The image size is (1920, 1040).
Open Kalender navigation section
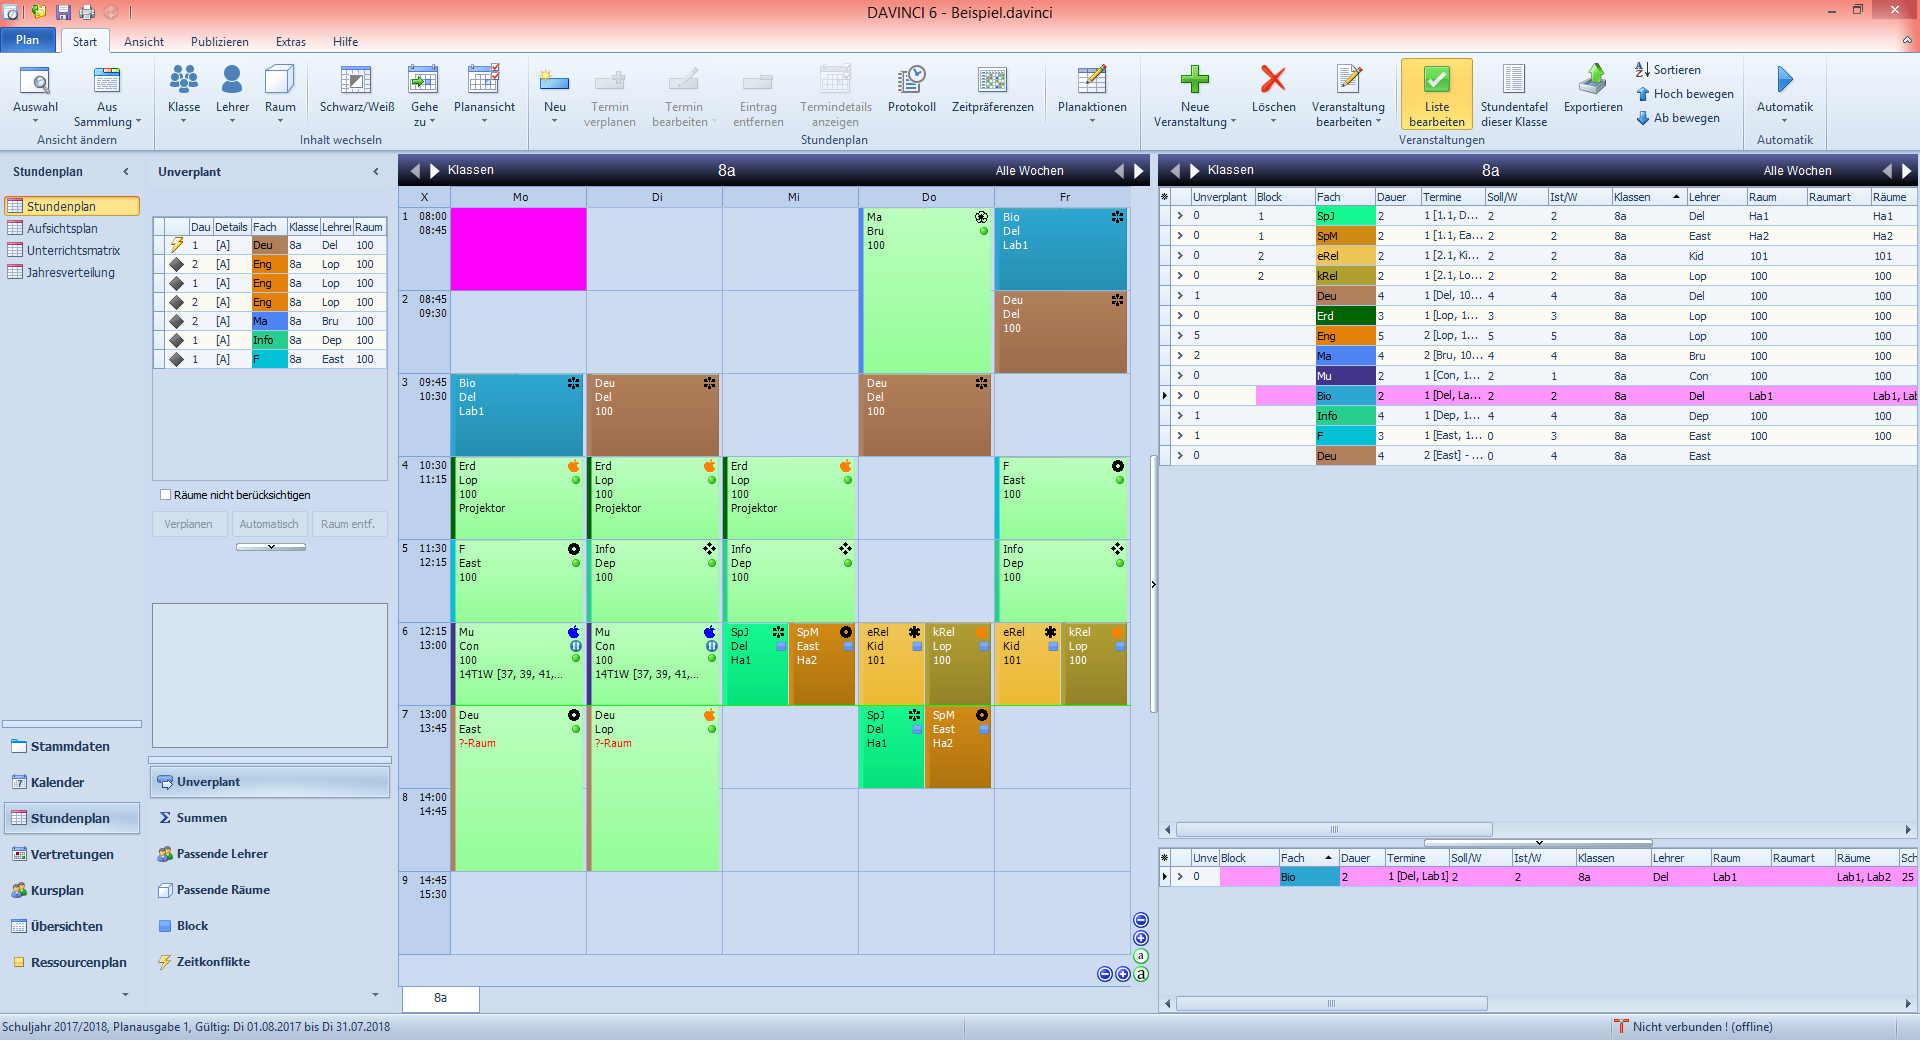tap(70, 782)
